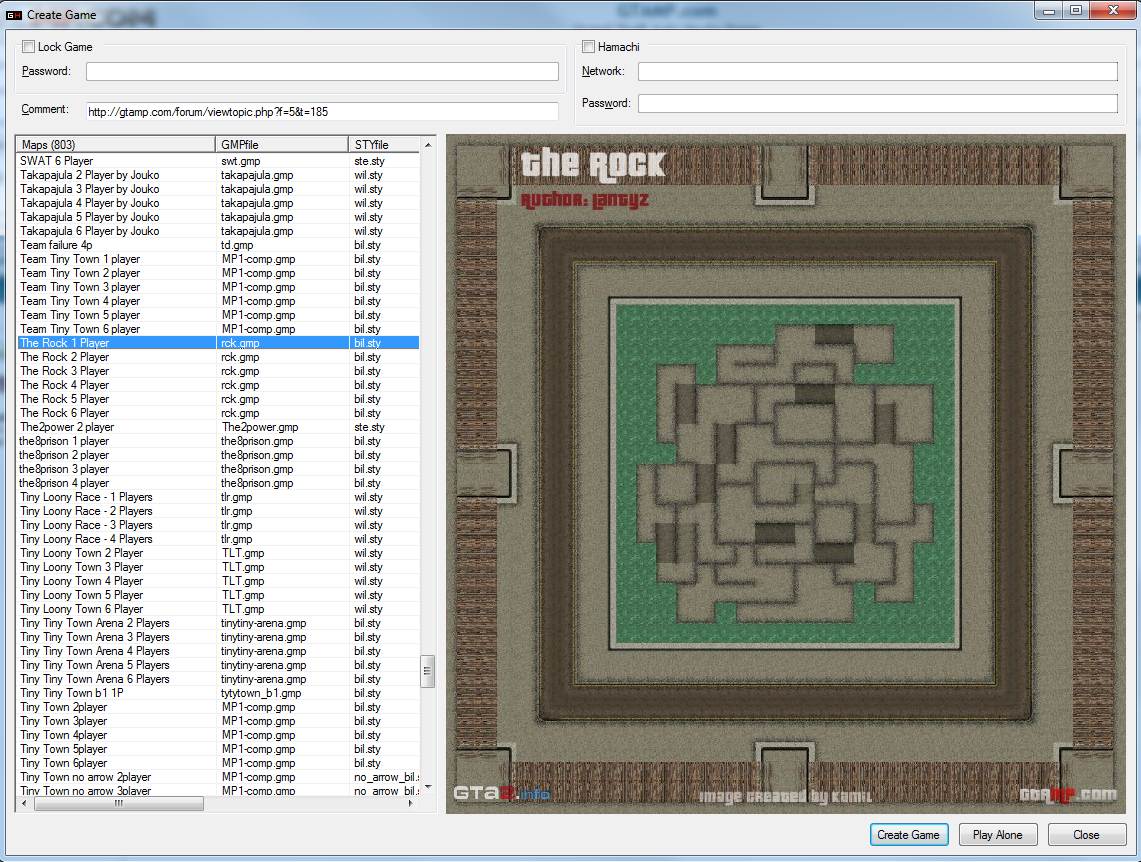Click the Comment text field
Screen dimensions: 1141x862
pos(321,111)
